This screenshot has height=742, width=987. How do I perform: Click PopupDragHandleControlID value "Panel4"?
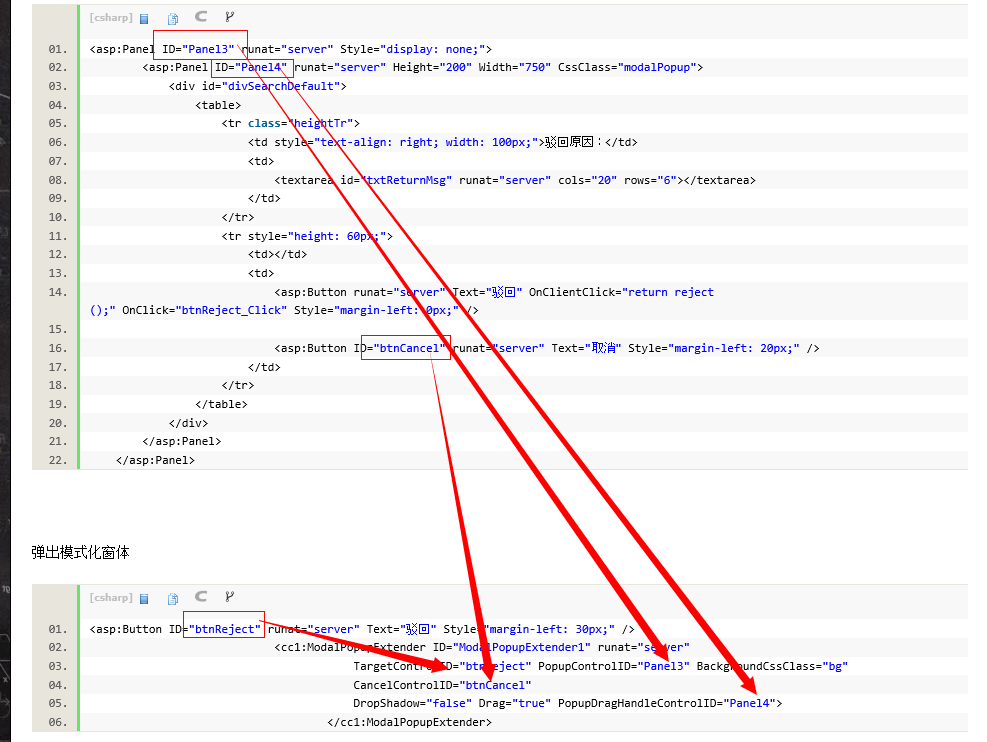(749, 703)
